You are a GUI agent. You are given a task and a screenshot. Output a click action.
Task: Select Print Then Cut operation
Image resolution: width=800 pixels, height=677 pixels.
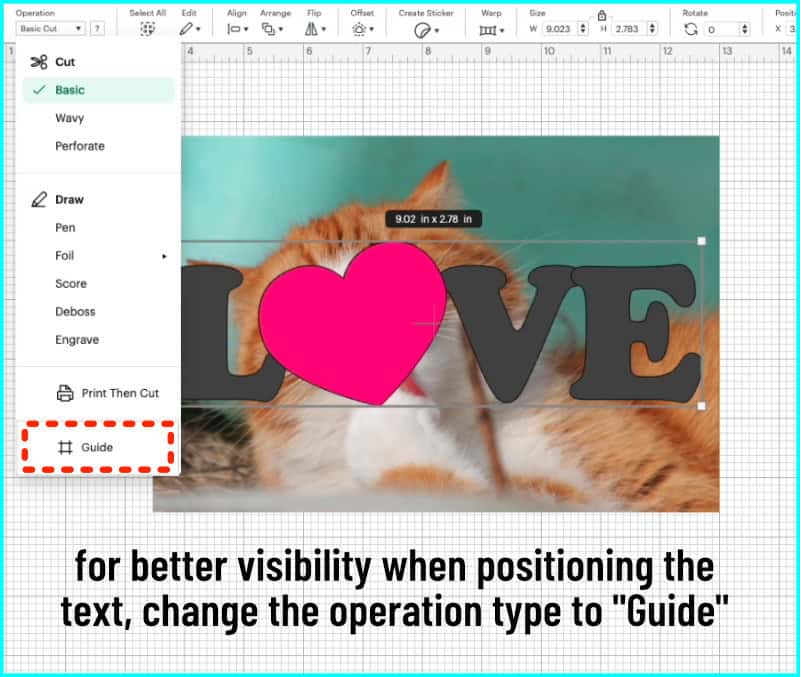click(x=108, y=393)
